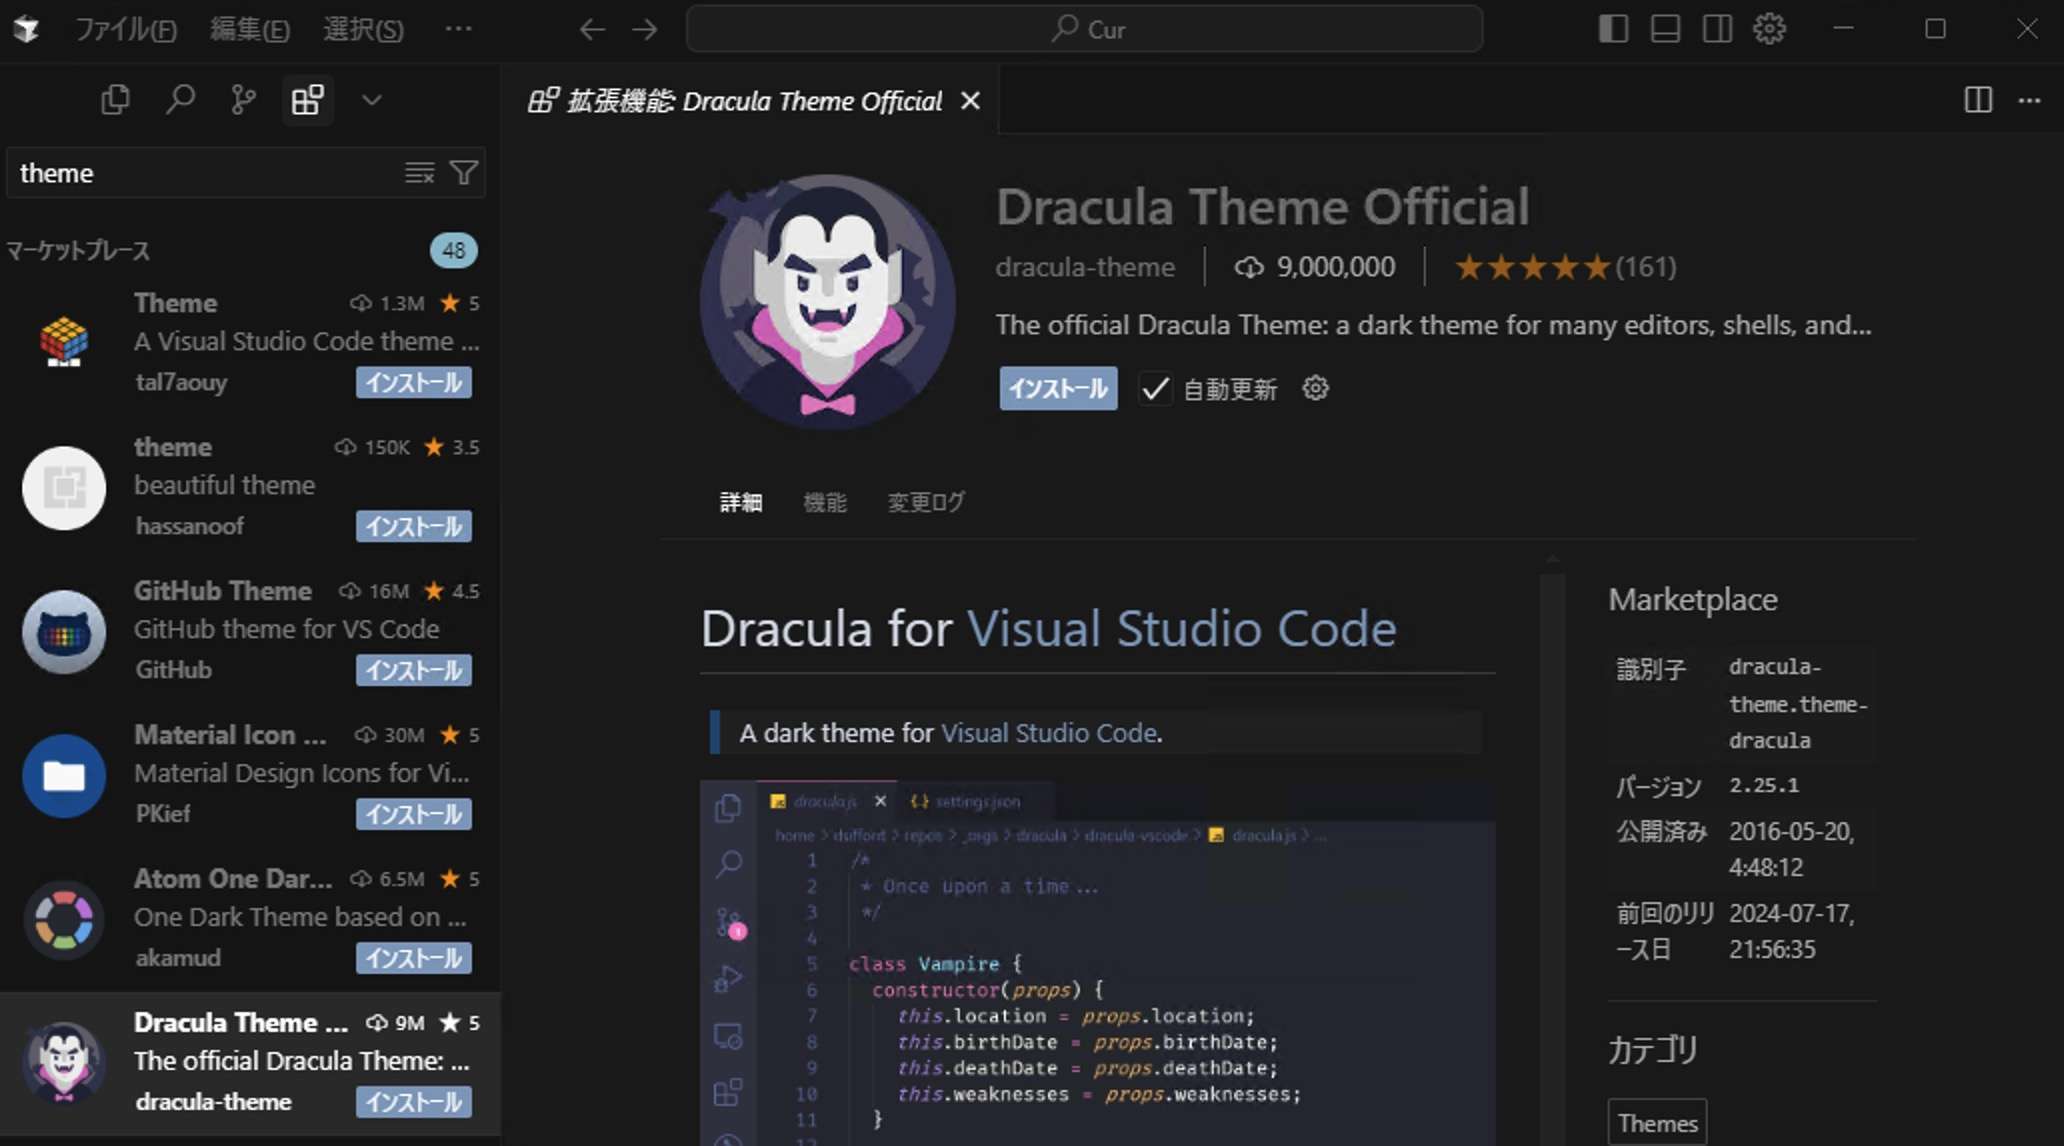
Task: Install Atom One Dark extension by akamud
Action: (413, 959)
